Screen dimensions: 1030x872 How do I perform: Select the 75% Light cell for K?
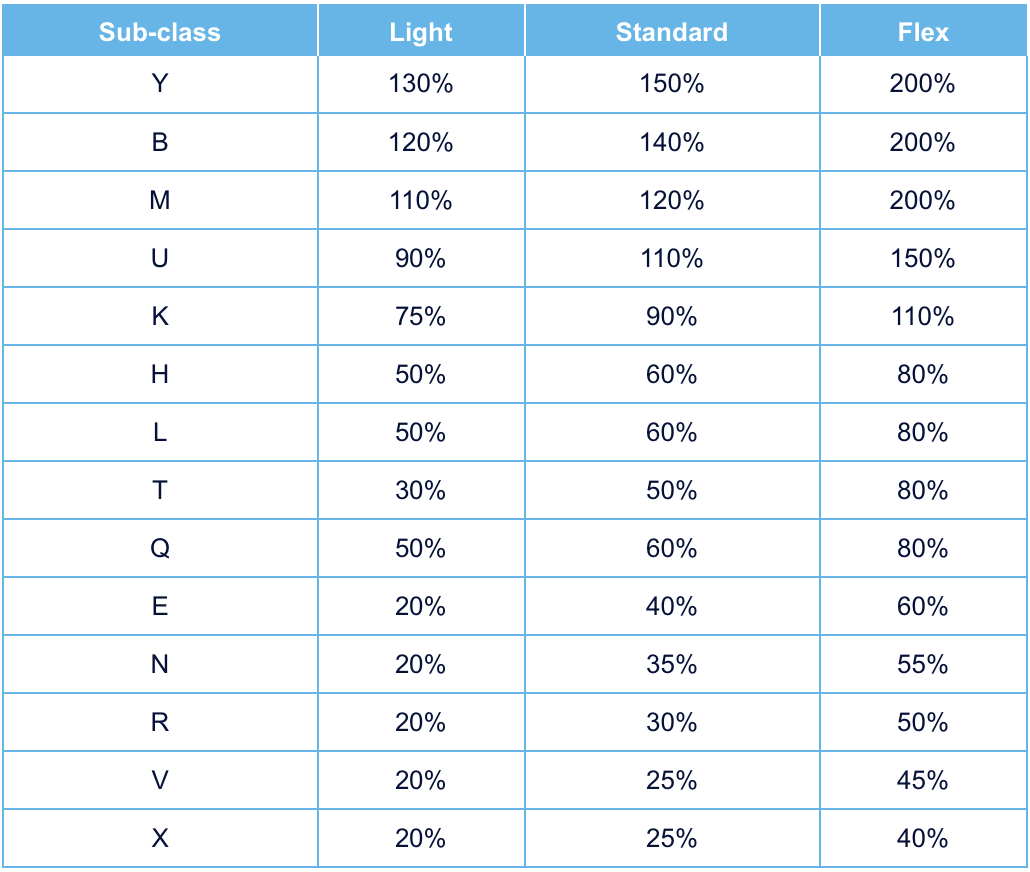(421, 316)
